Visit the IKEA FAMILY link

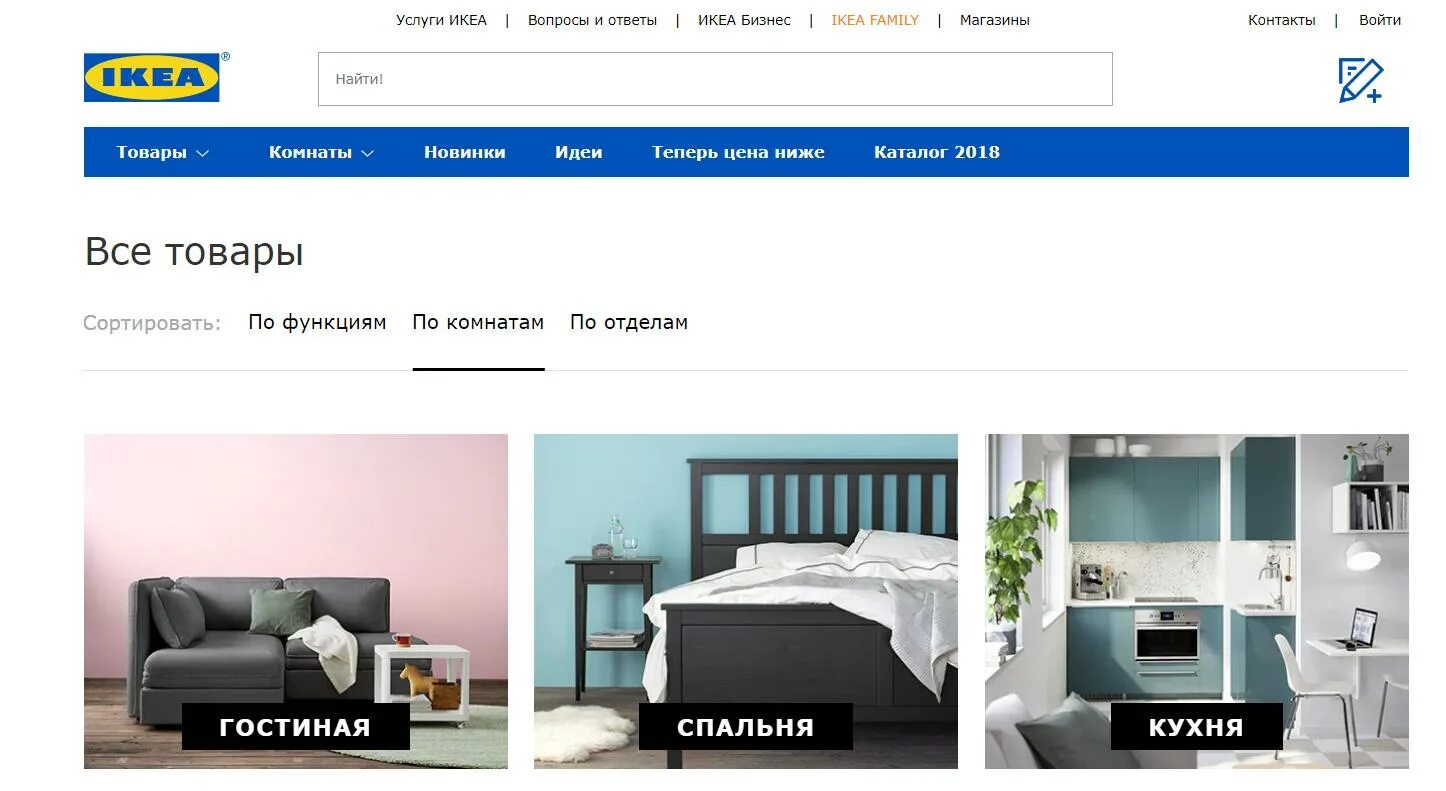(x=875, y=20)
